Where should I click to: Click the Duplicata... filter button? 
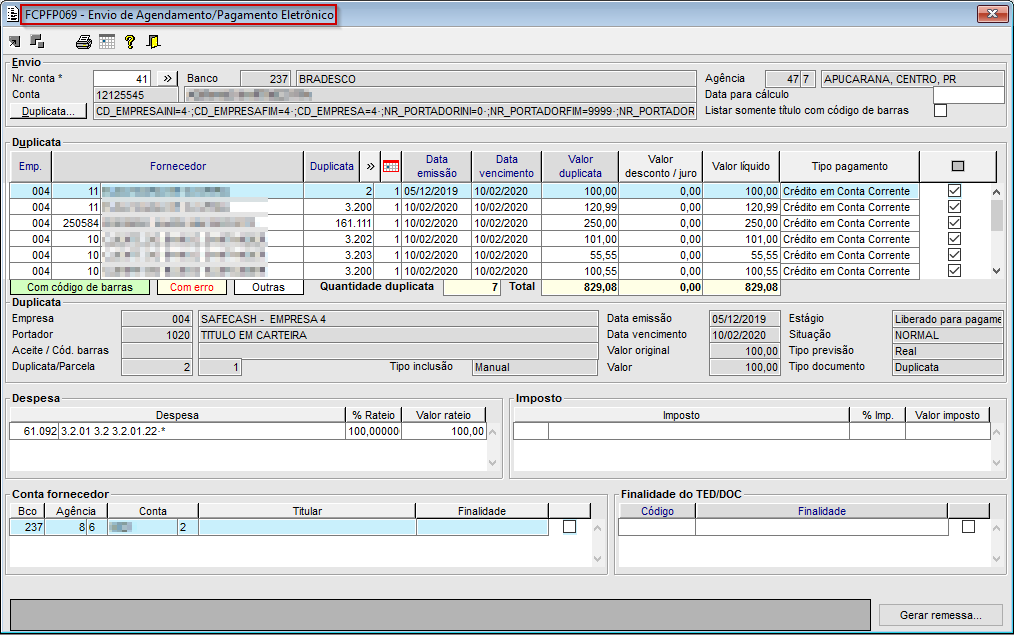[x=49, y=111]
